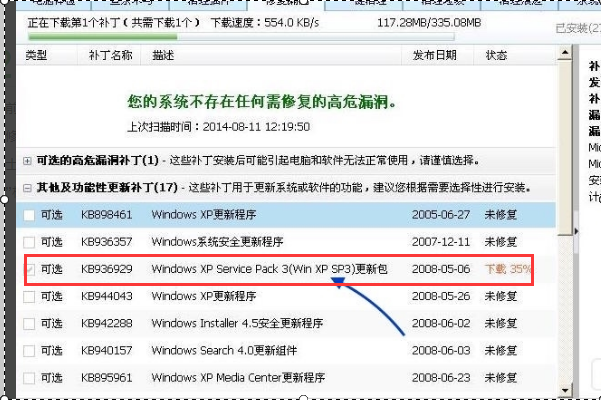Click the scrollbar down arrow

565,390
